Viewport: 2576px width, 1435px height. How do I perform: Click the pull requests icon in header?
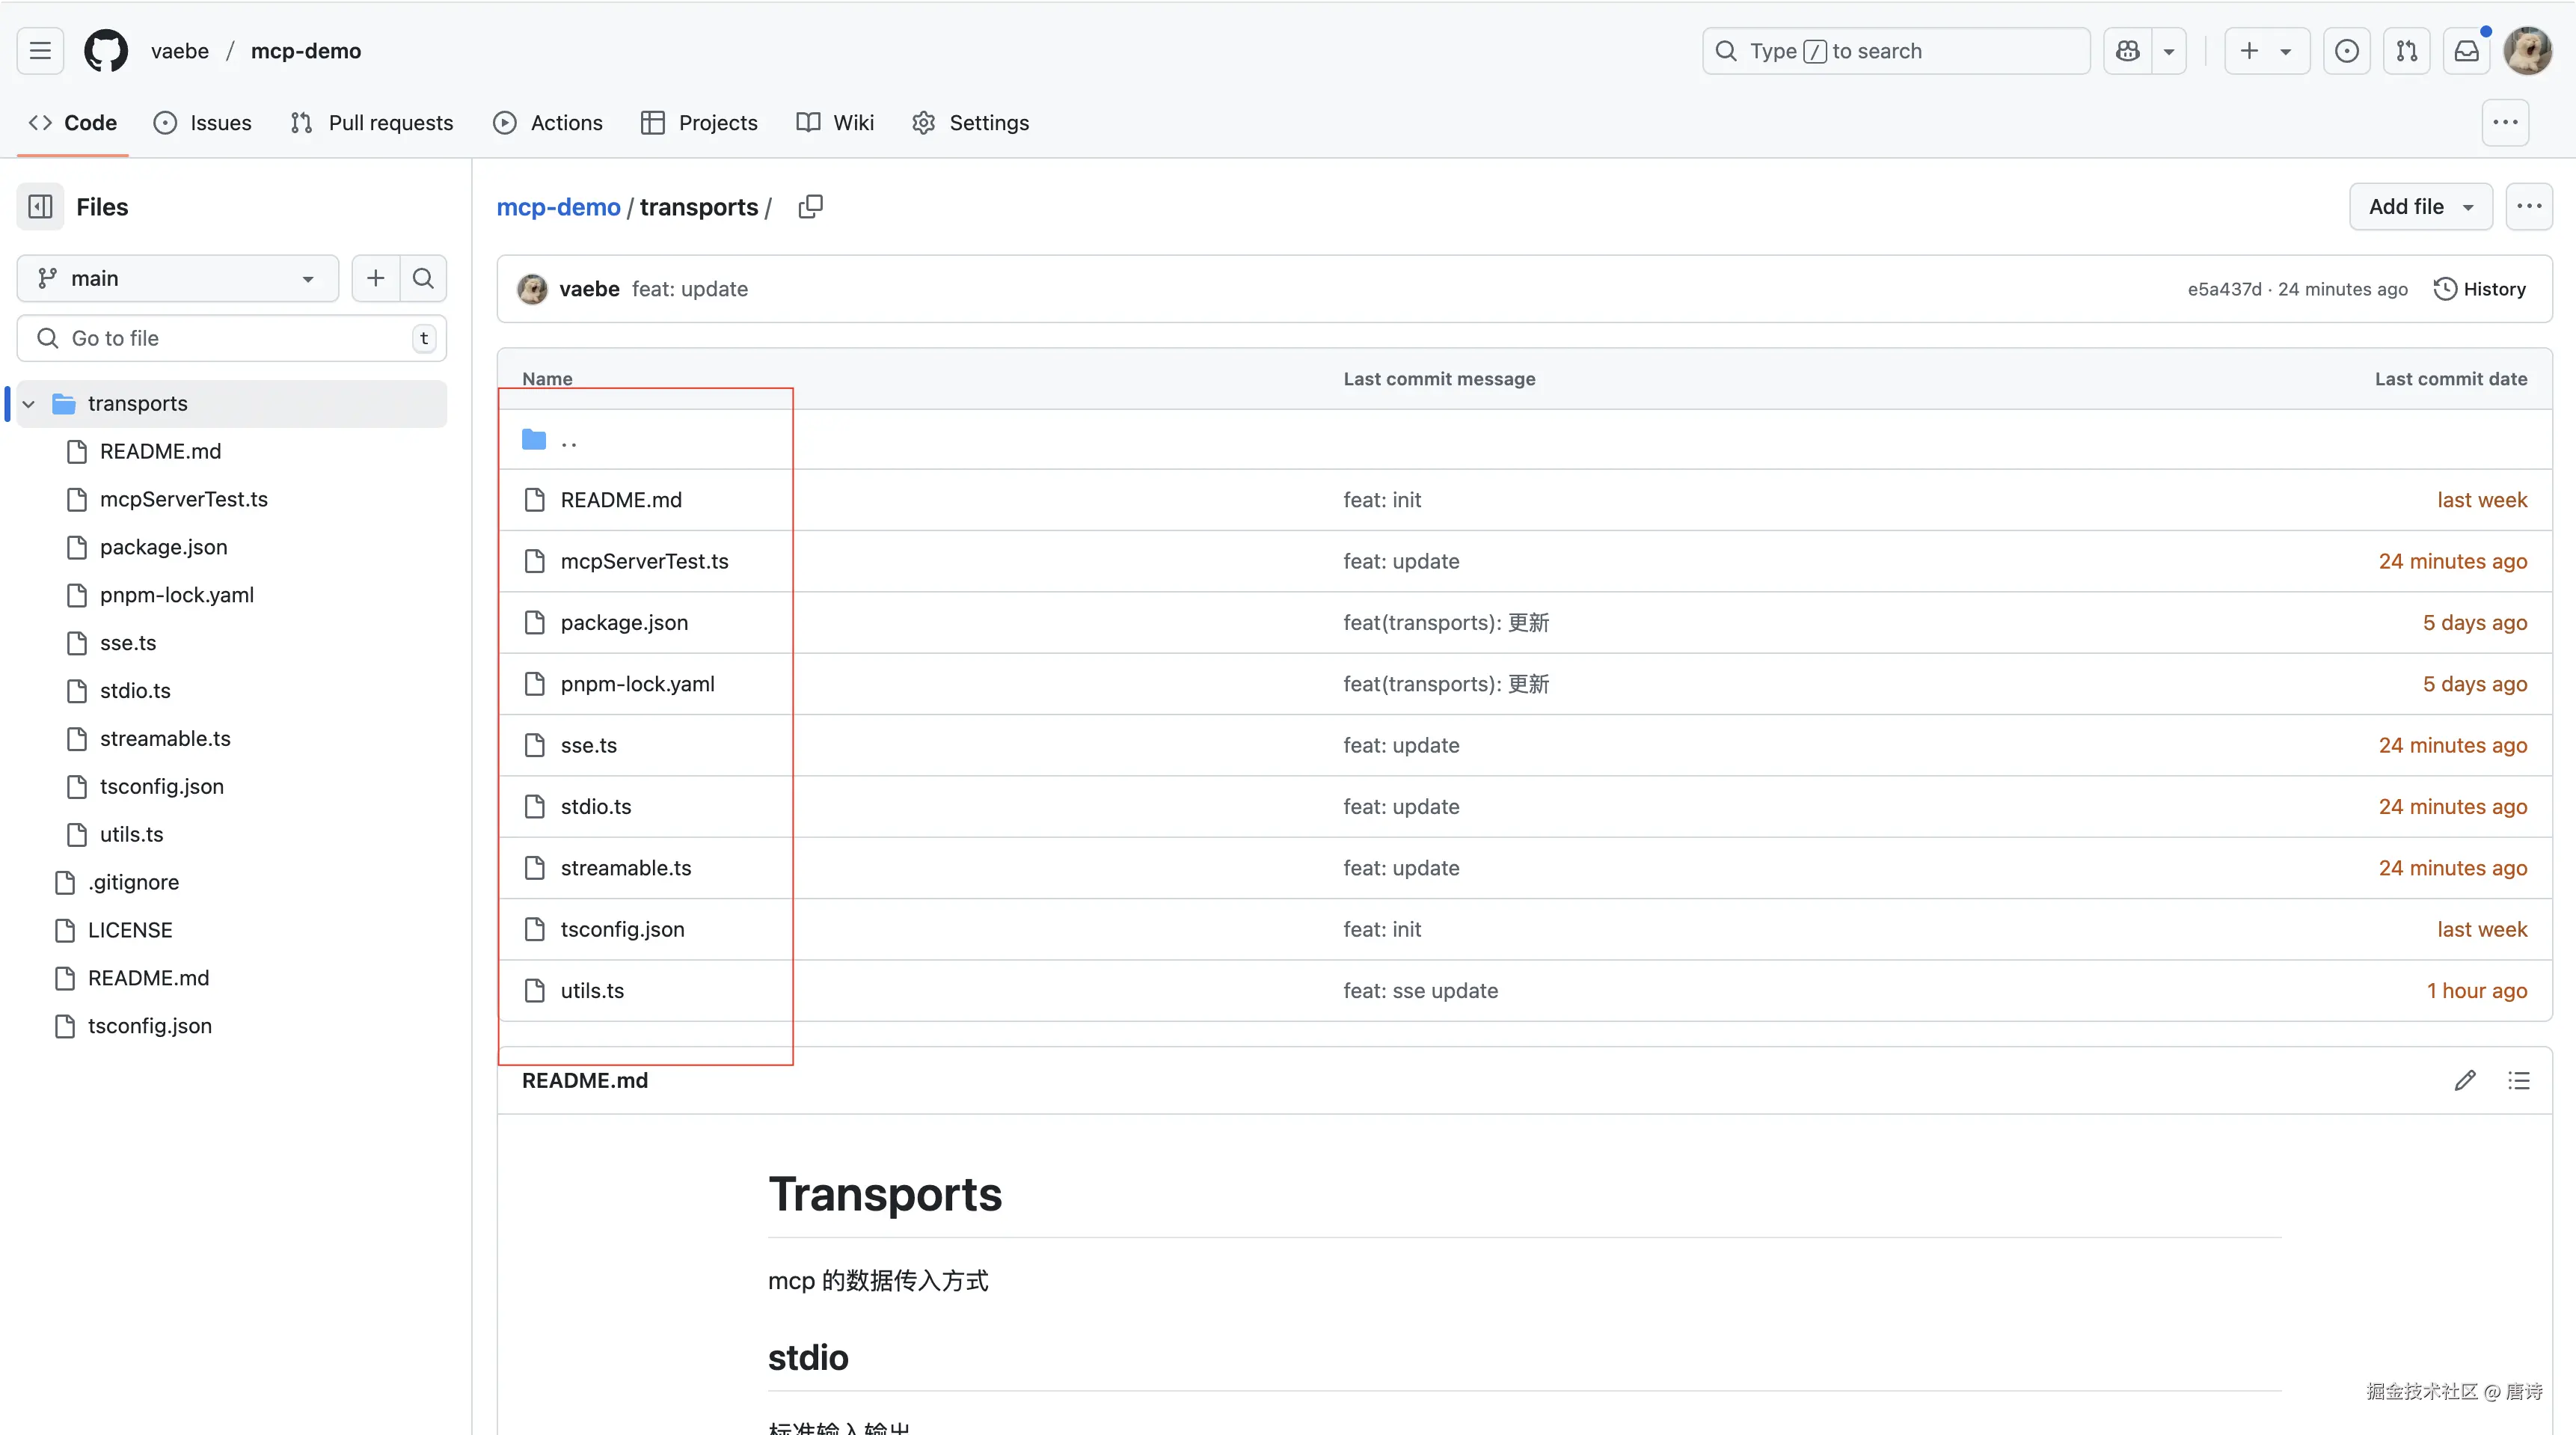[2406, 51]
